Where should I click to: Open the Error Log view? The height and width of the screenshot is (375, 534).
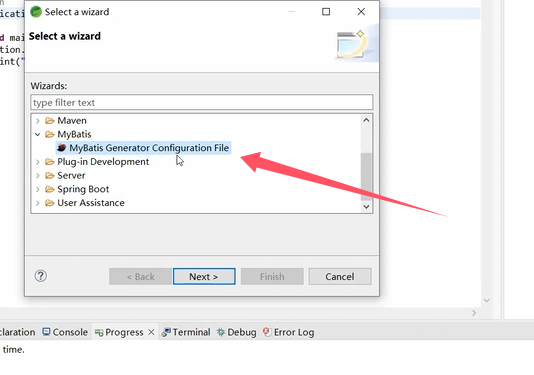288,332
